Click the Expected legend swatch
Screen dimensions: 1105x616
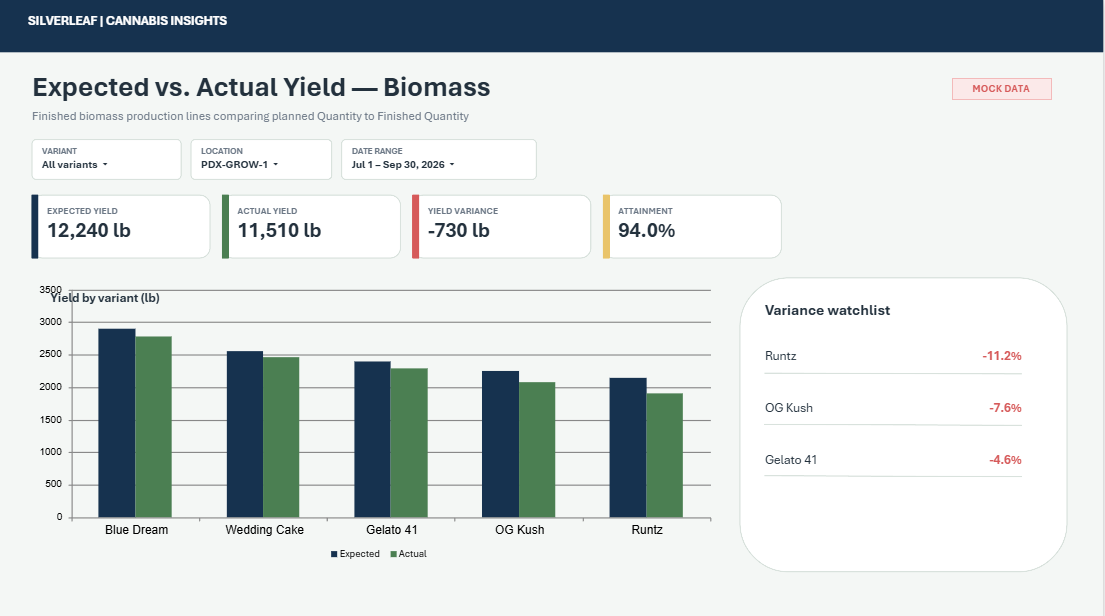click(334, 554)
